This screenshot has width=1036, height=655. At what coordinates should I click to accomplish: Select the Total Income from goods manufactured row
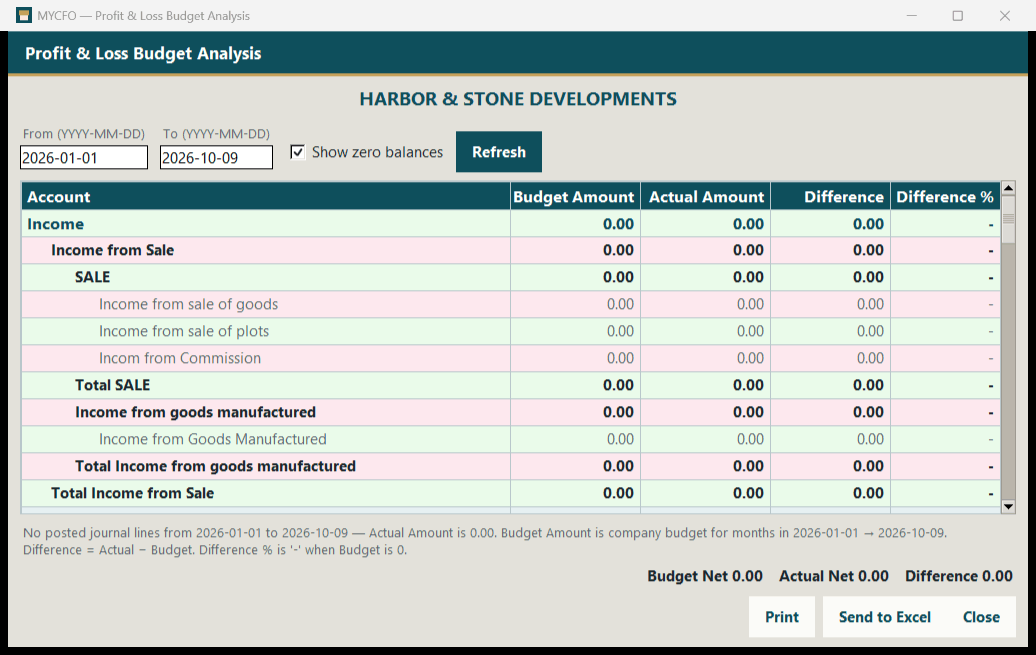[511, 467]
